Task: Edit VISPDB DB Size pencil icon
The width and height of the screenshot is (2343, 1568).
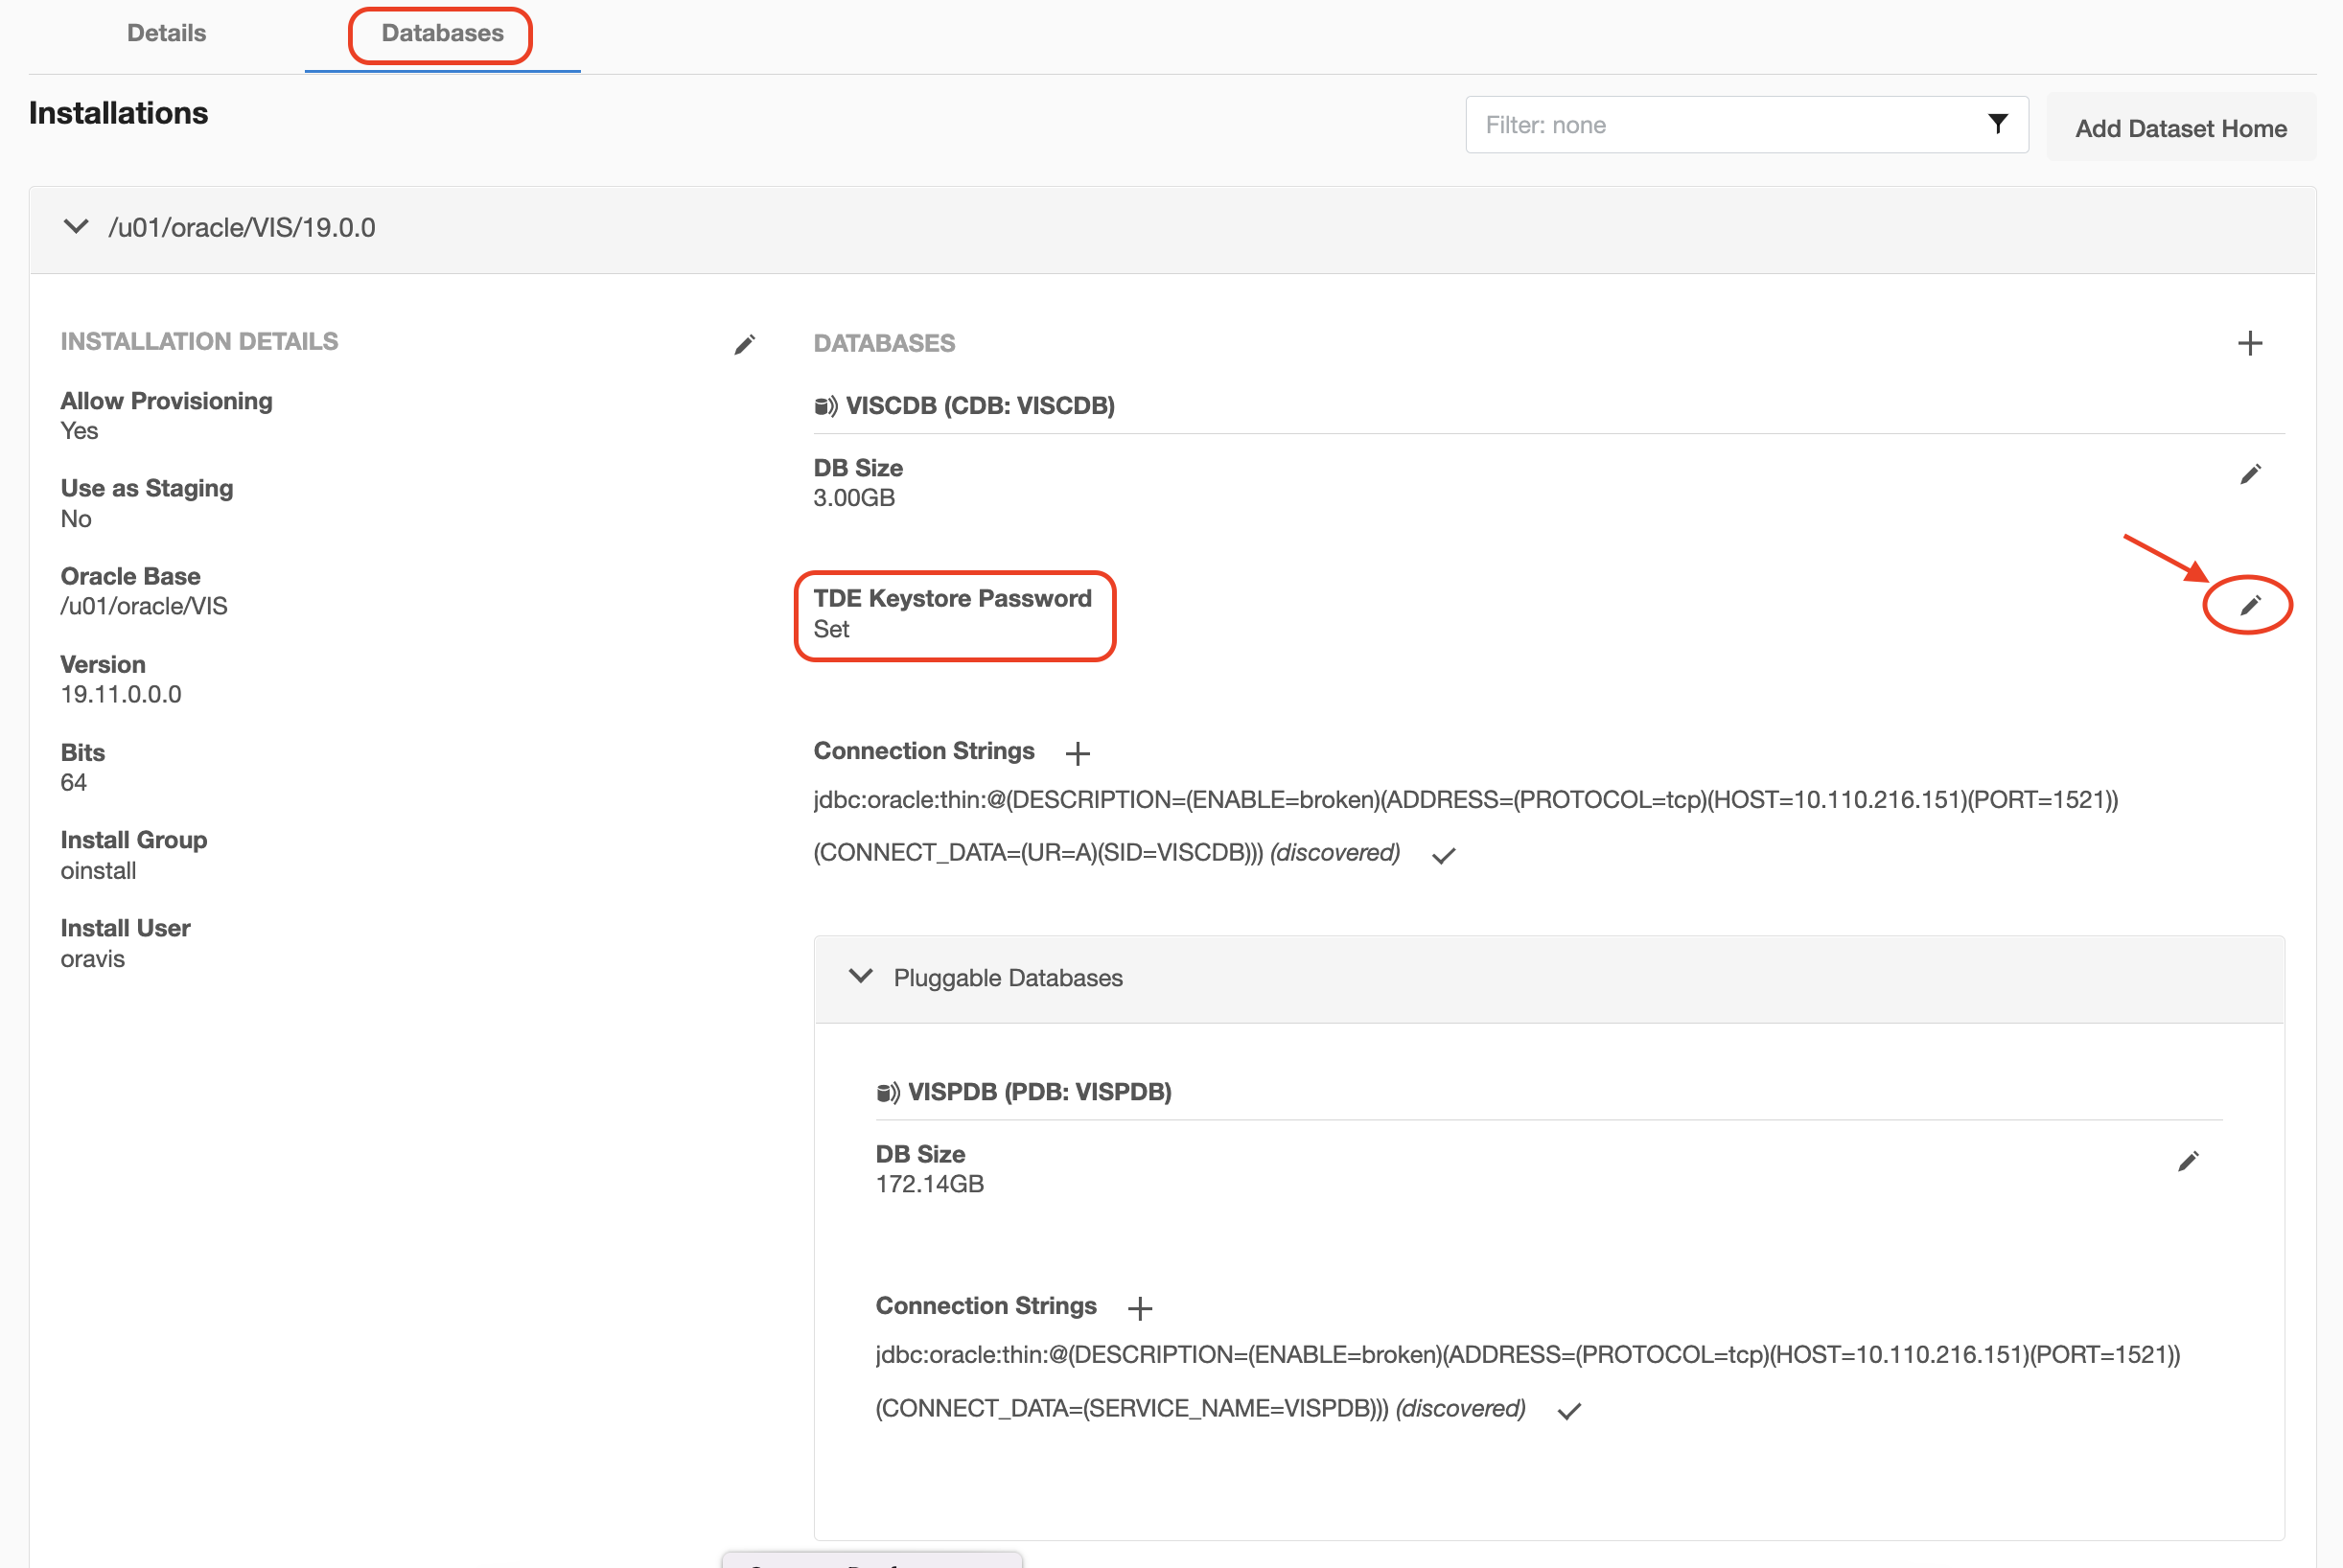Action: pos(2187,1161)
